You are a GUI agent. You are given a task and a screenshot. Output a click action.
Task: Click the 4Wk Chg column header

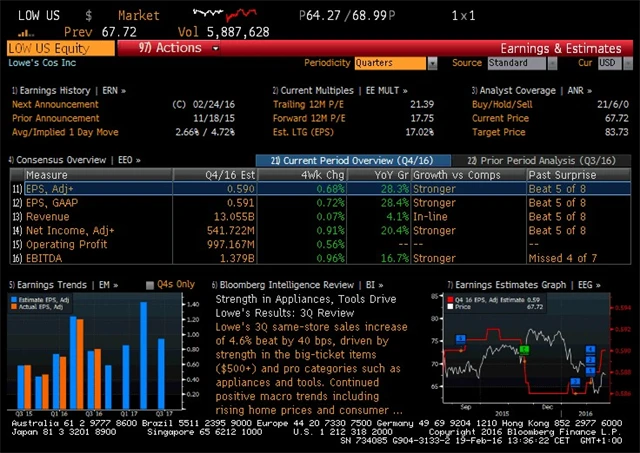tap(302, 175)
